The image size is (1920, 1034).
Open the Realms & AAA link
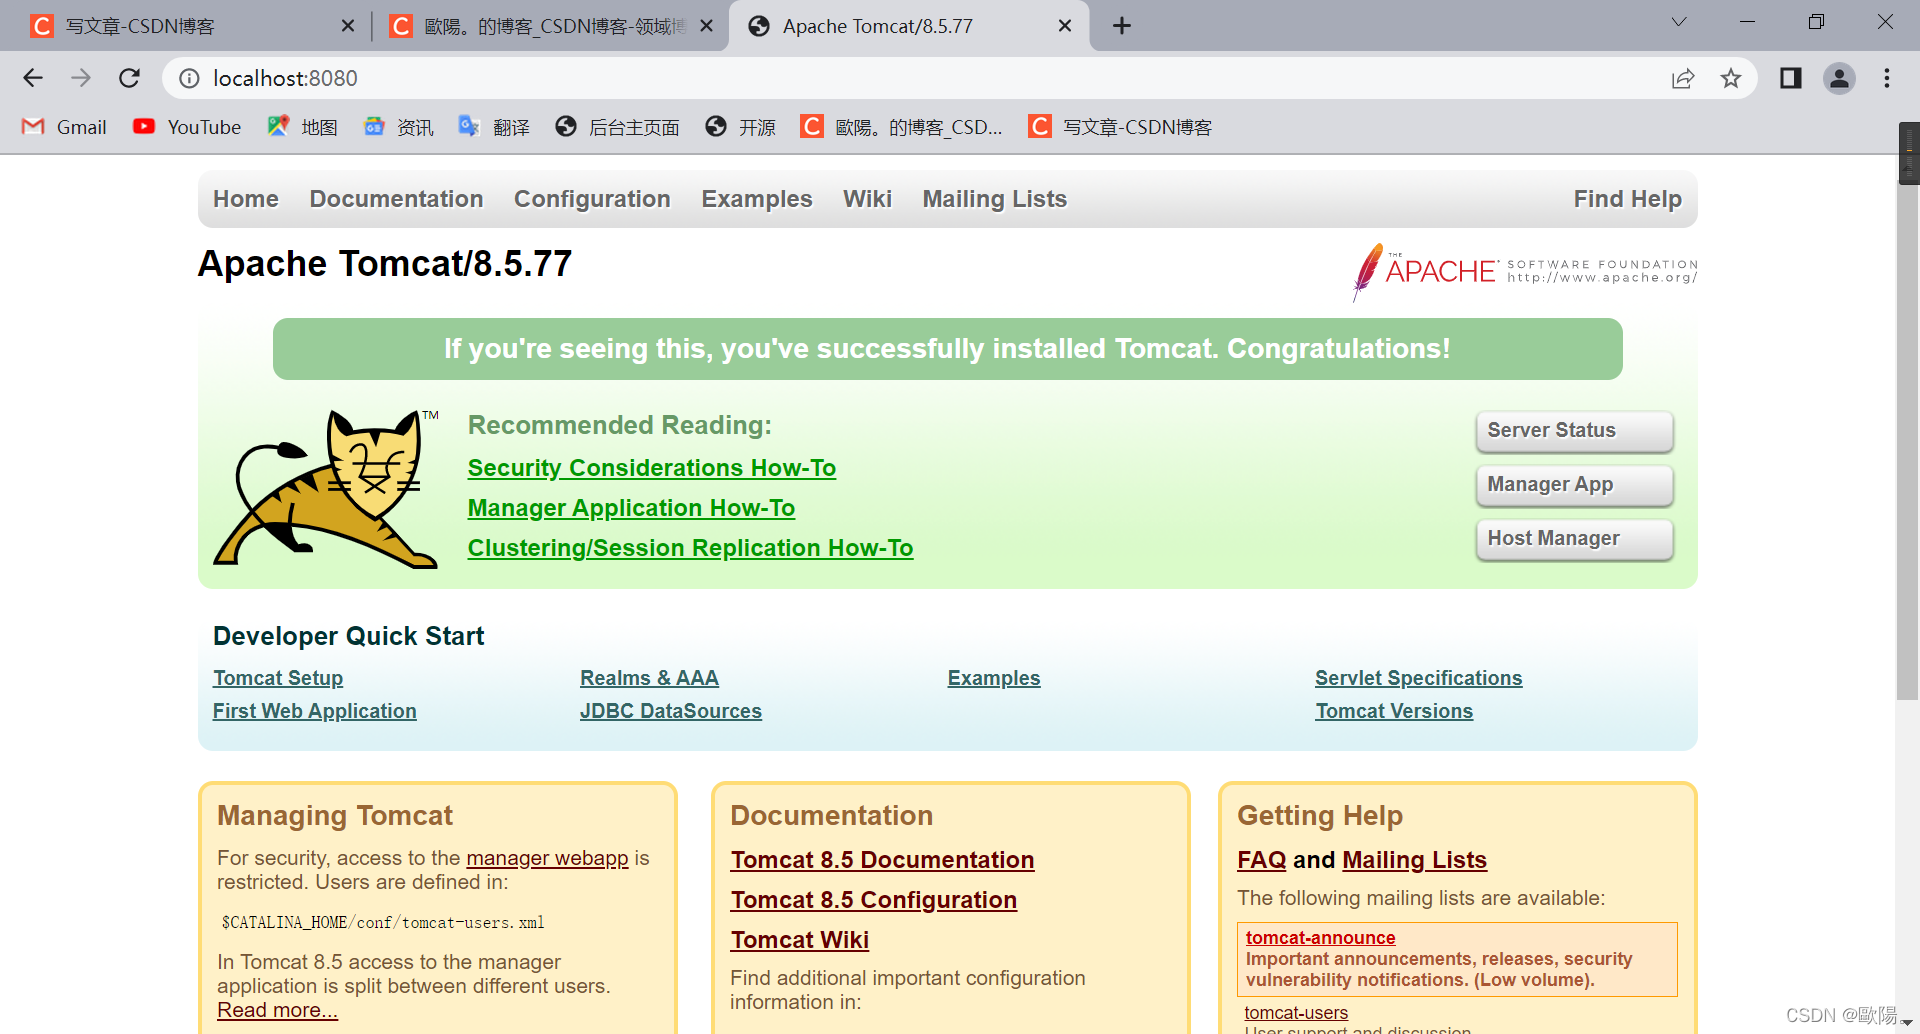coord(649,678)
